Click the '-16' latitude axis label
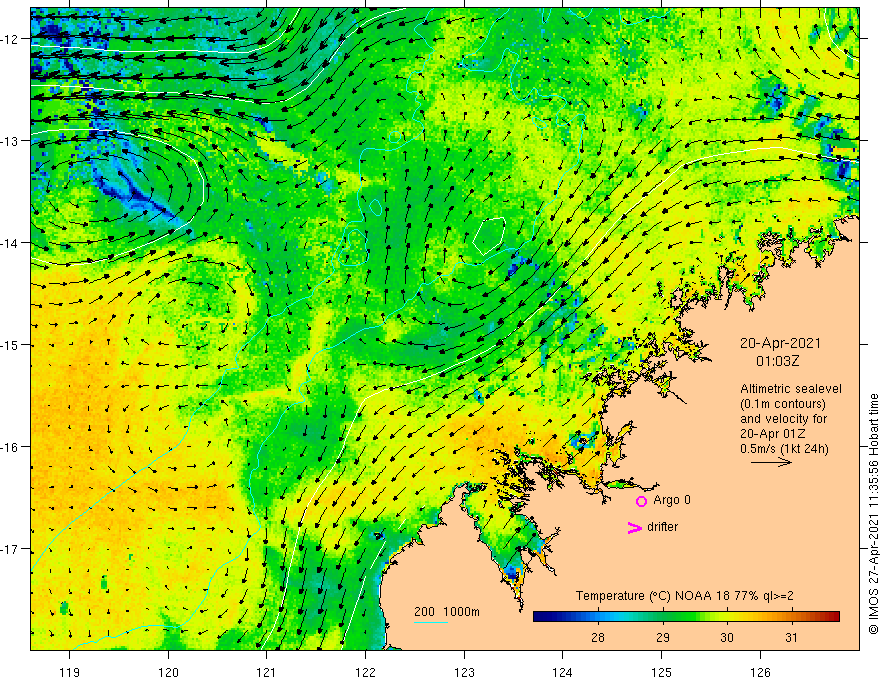The width and height of the screenshot is (880, 680). point(10,447)
